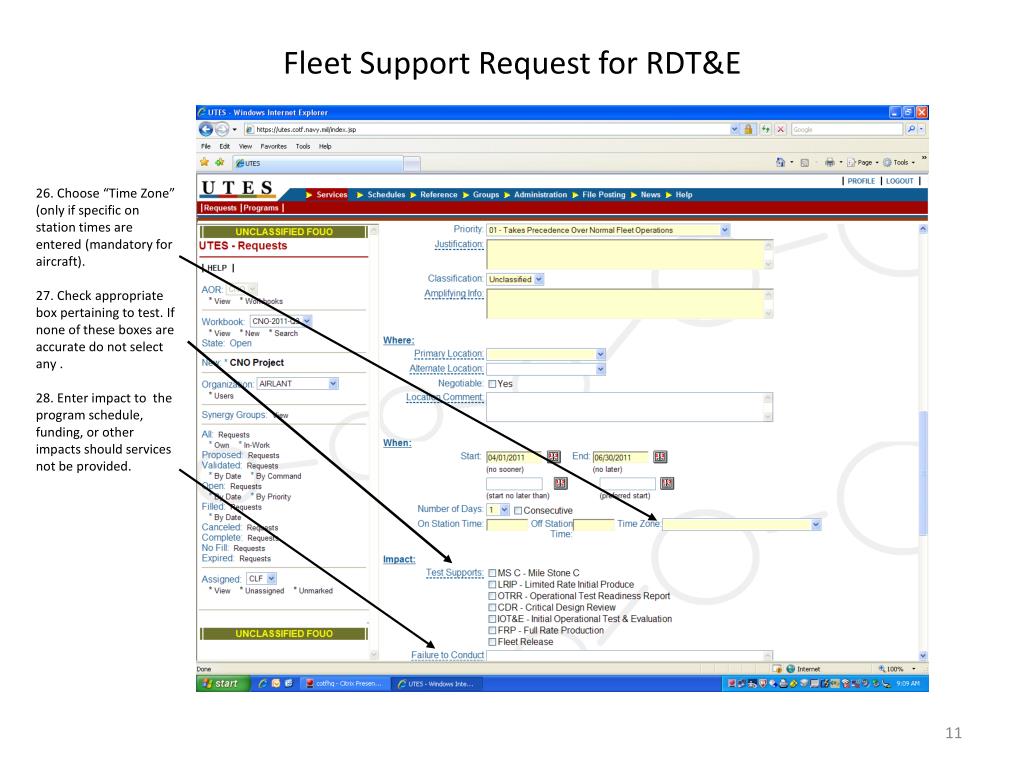Check the Consecutive checkbox

coord(518,511)
